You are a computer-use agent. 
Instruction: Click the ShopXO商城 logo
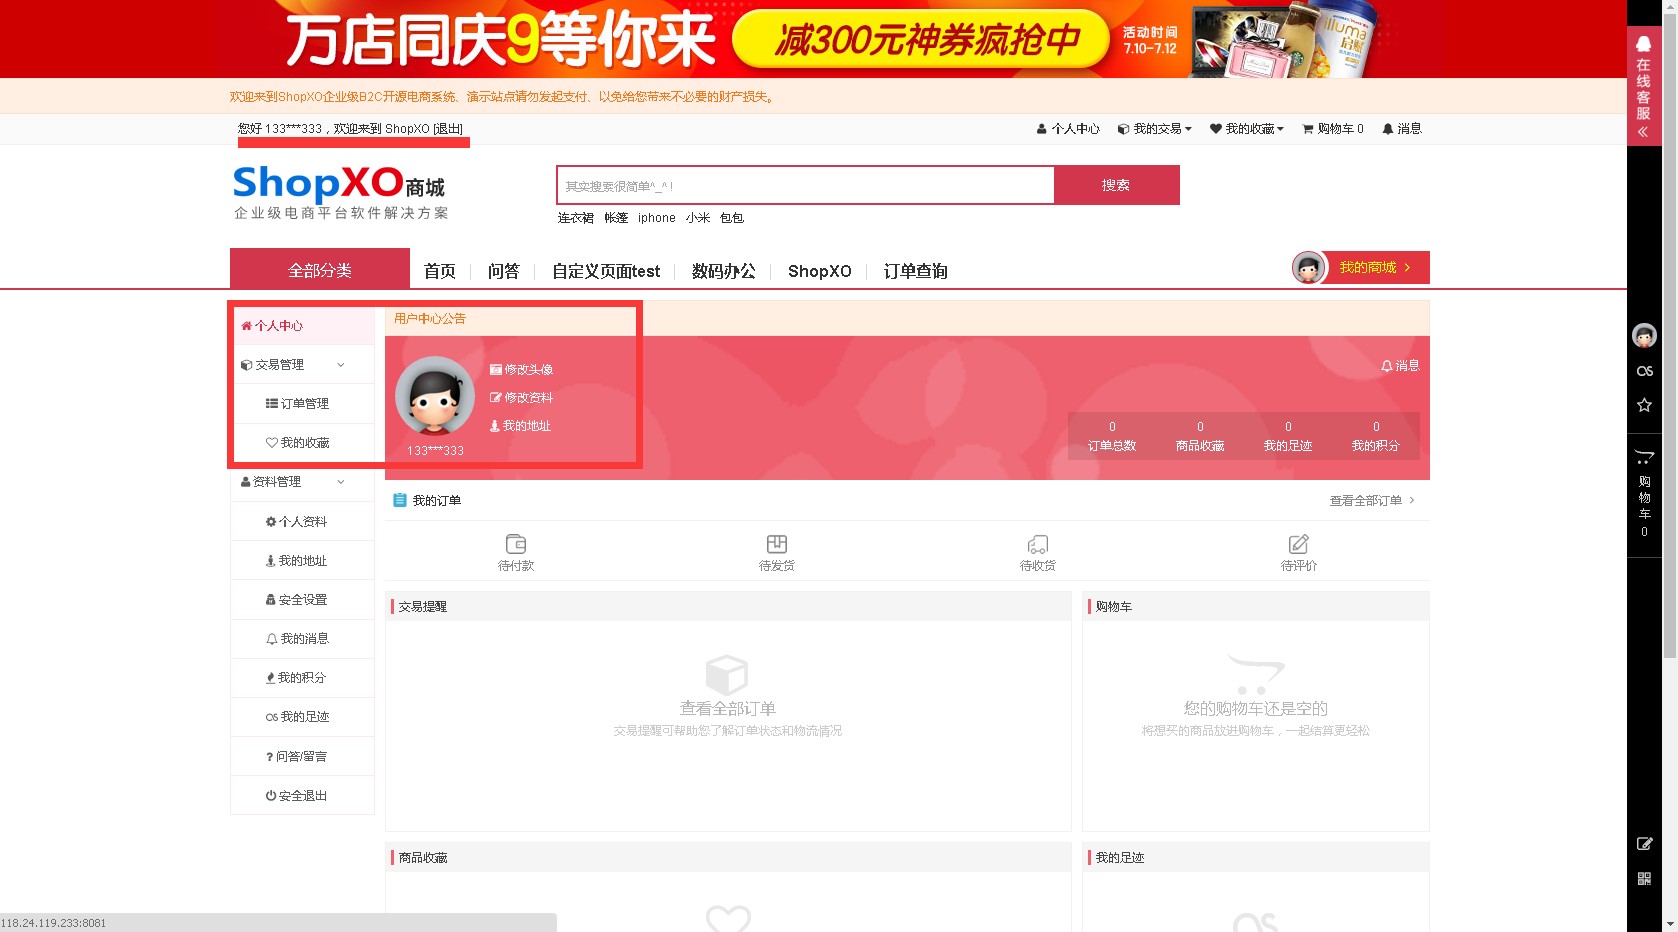click(341, 191)
